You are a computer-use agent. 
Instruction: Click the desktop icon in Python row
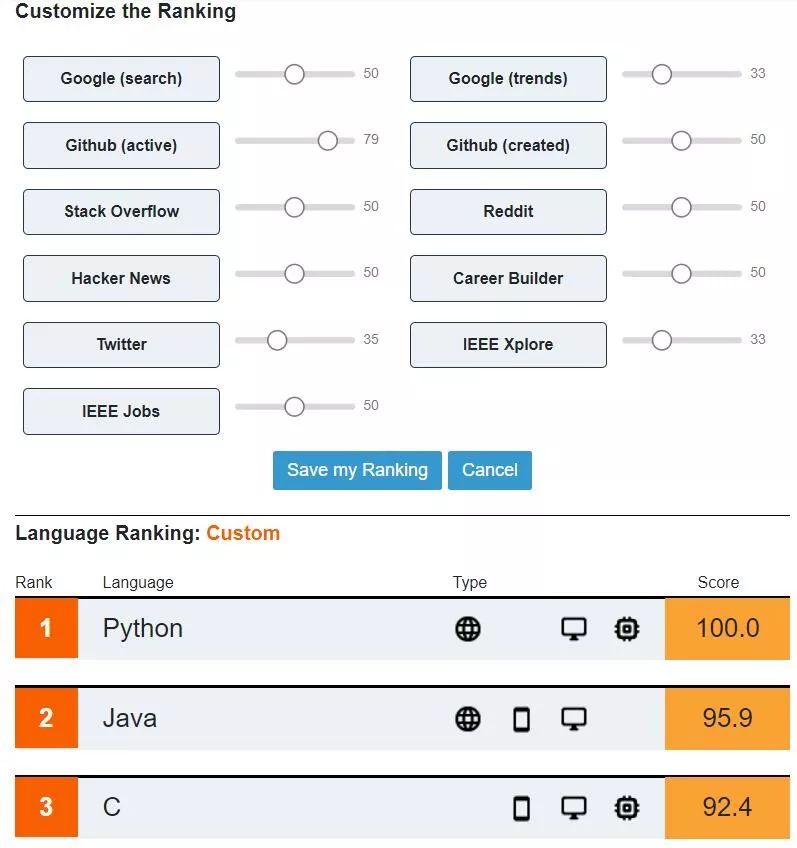click(x=573, y=629)
